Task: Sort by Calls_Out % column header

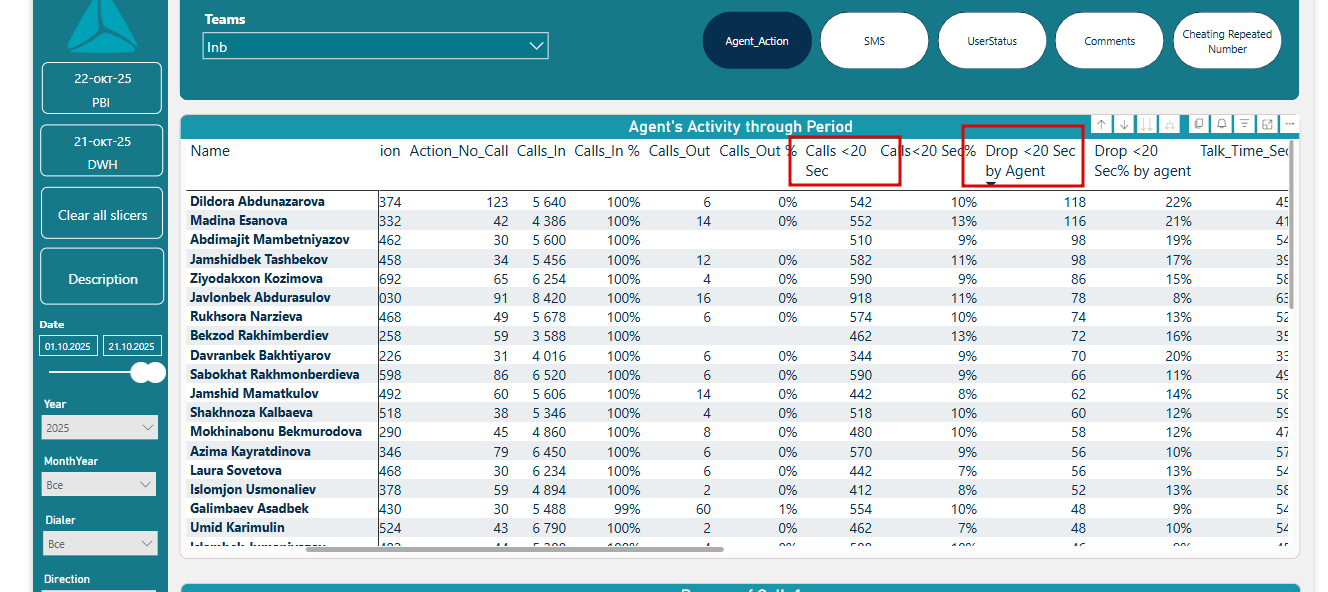Action: 758,151
